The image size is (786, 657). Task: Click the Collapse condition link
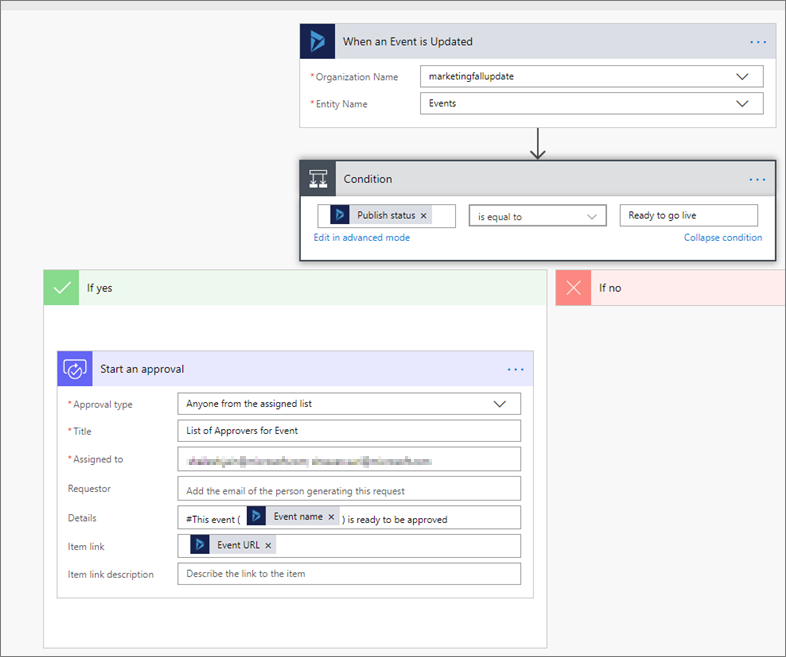(x=723, y=238)
